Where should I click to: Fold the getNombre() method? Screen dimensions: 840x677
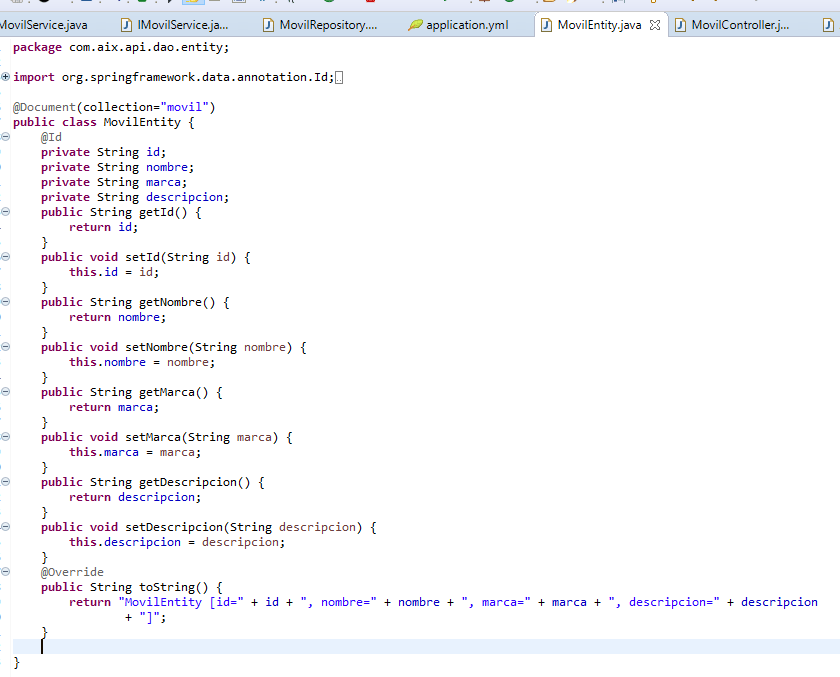point(6,302)
